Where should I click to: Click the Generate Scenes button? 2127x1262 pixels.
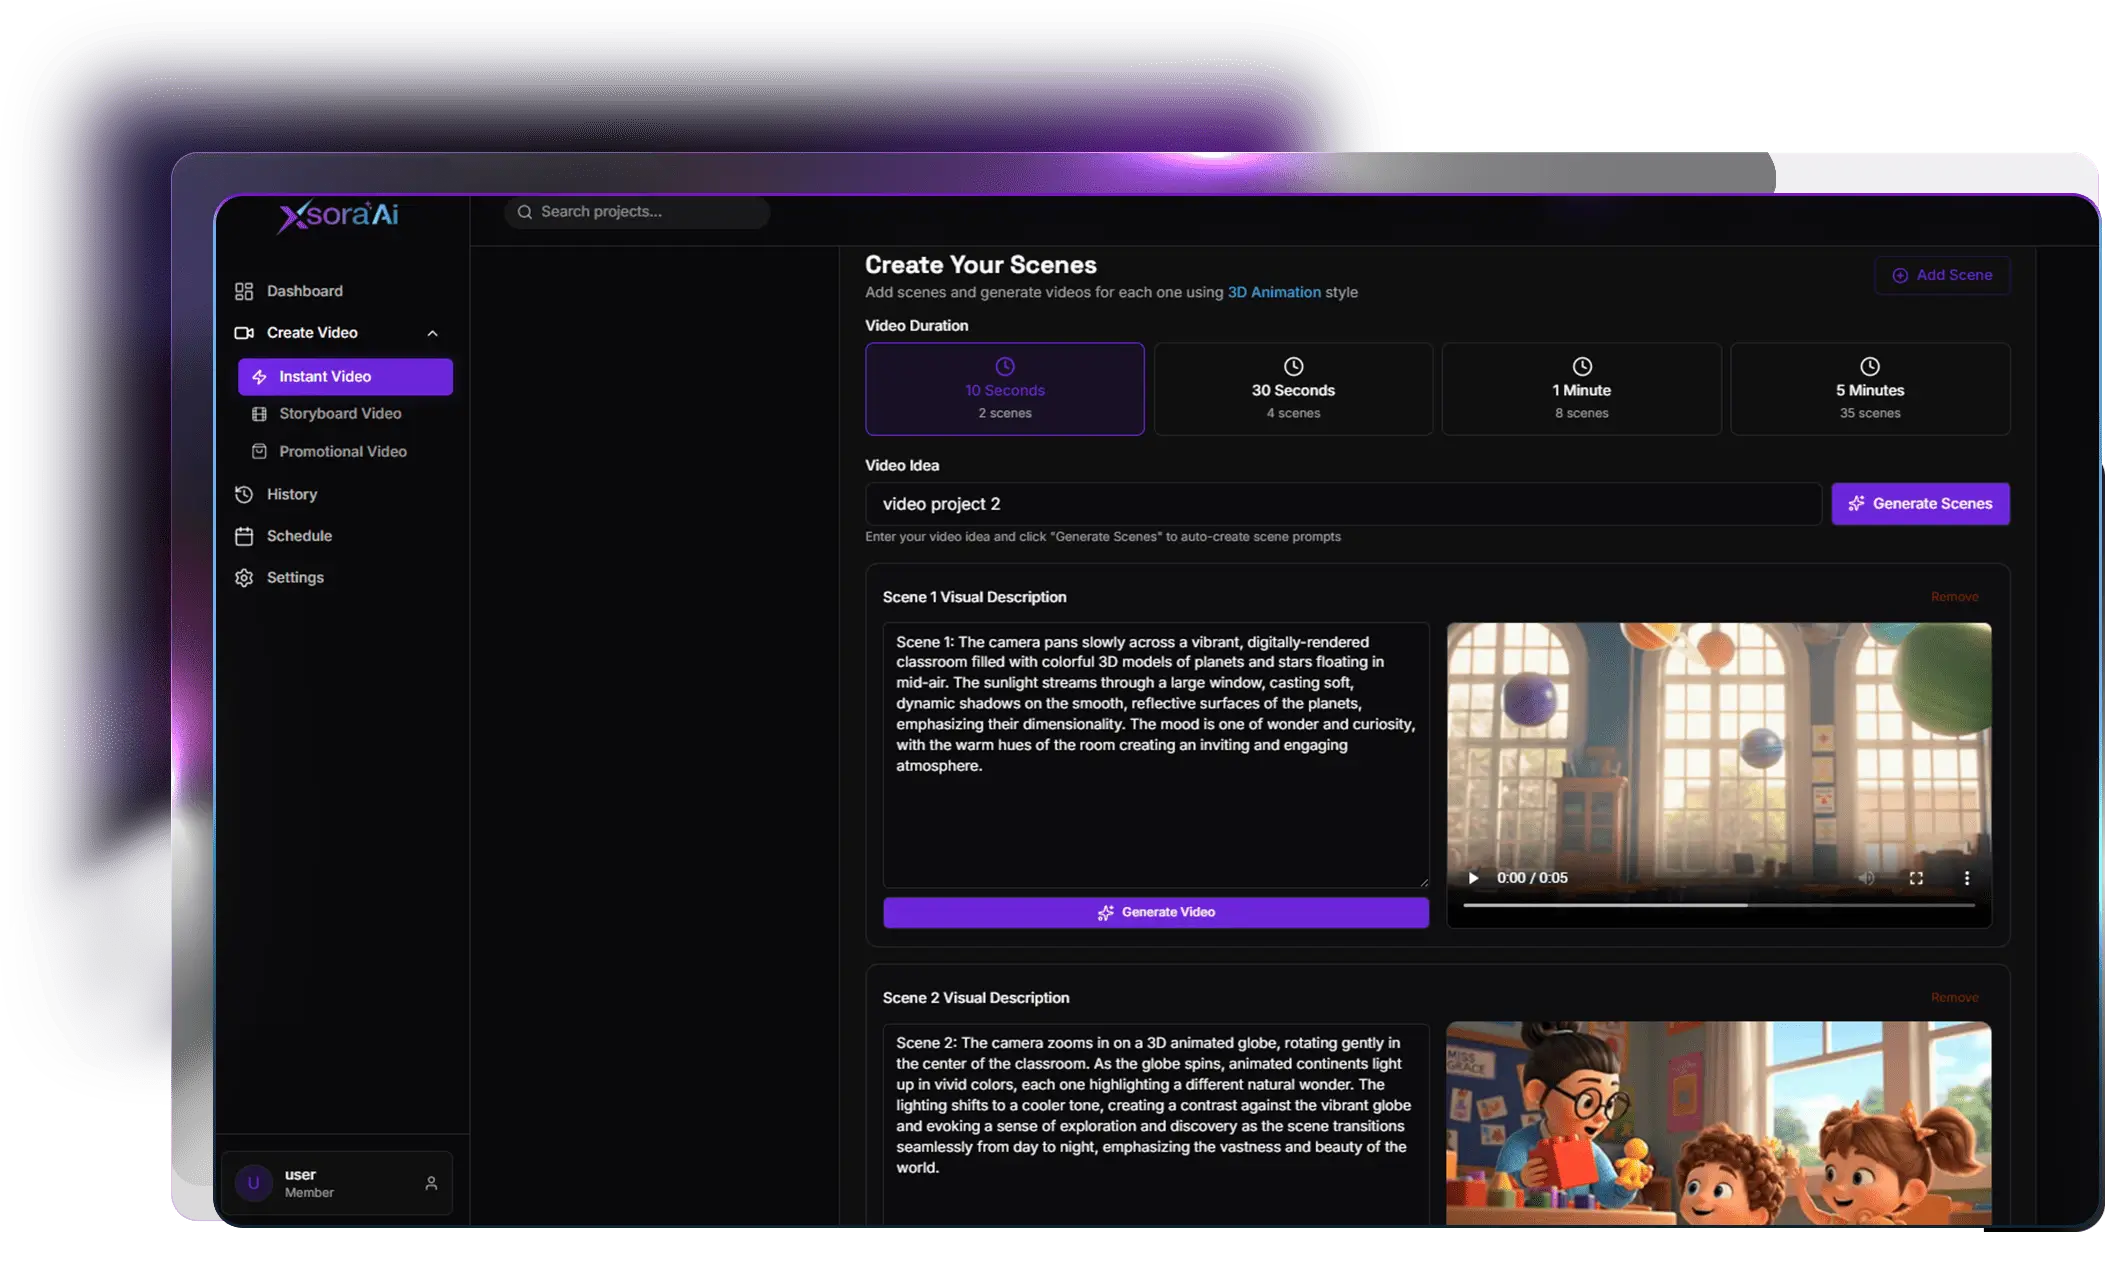tap(1920, 504)
